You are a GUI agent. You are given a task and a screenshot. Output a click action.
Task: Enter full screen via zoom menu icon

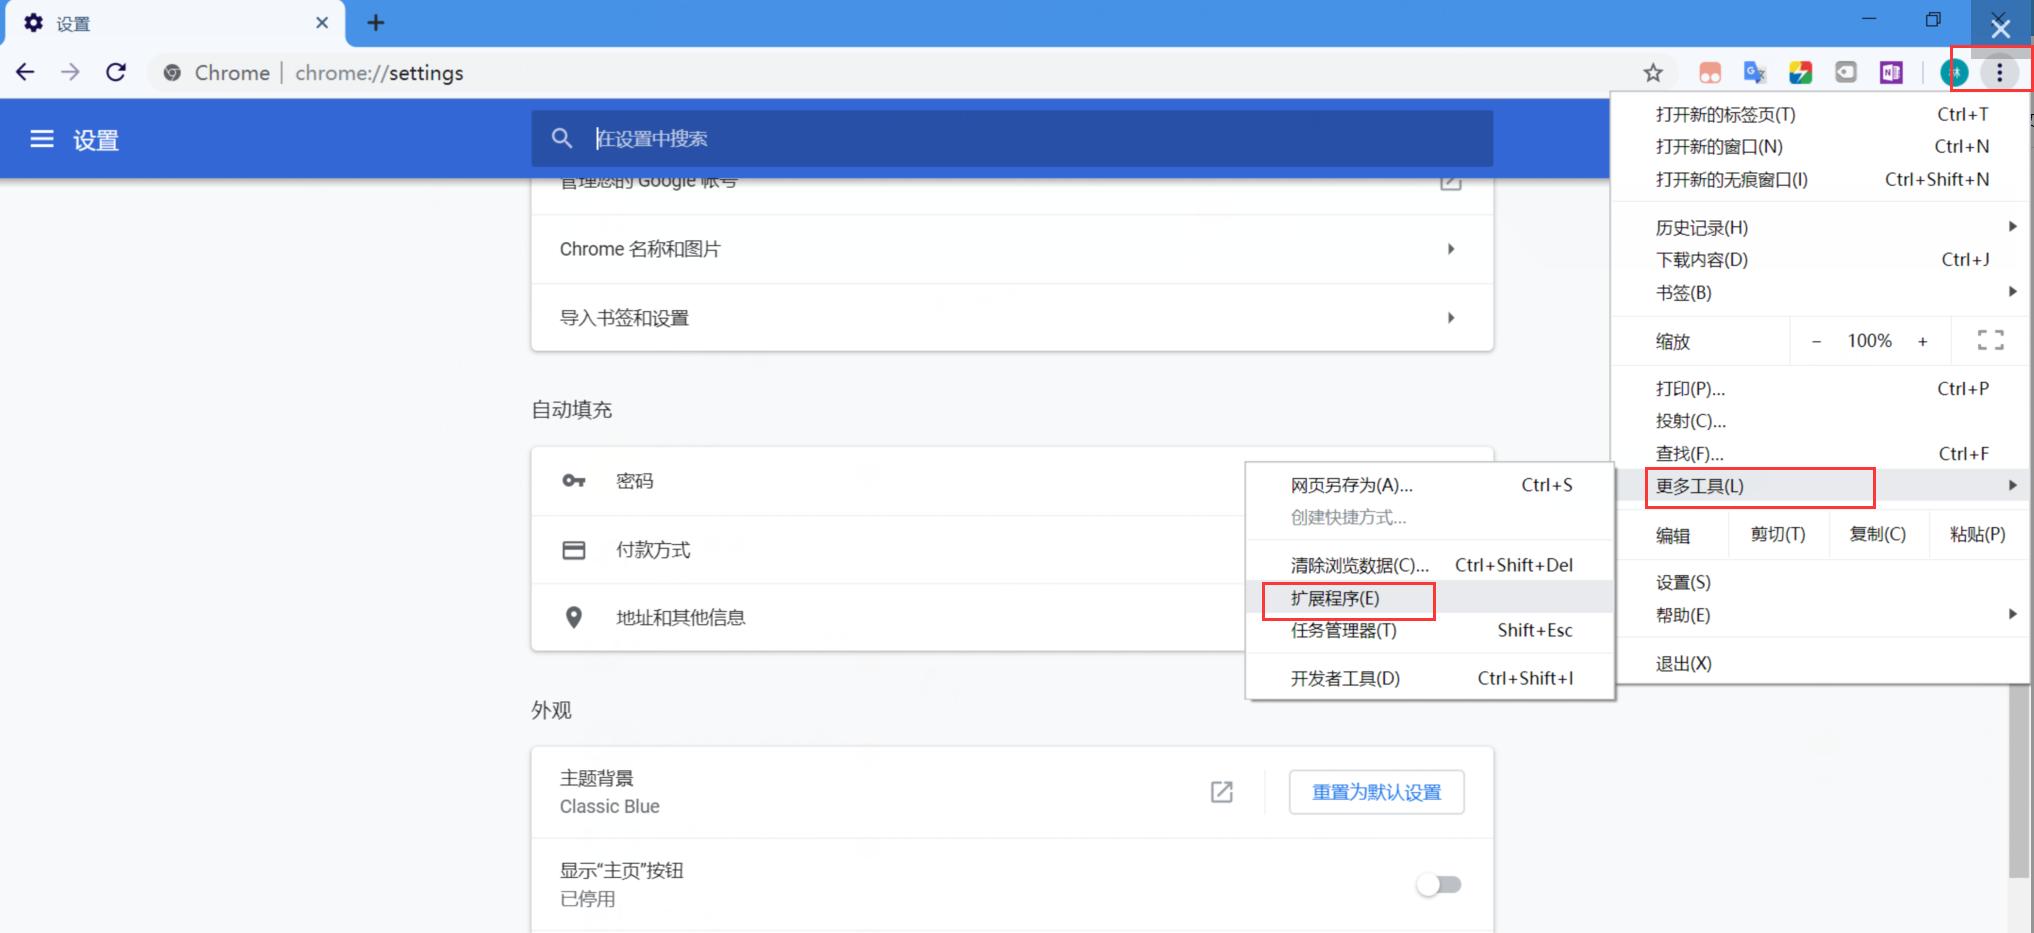pyautogui.click(x=1989, y=340)
